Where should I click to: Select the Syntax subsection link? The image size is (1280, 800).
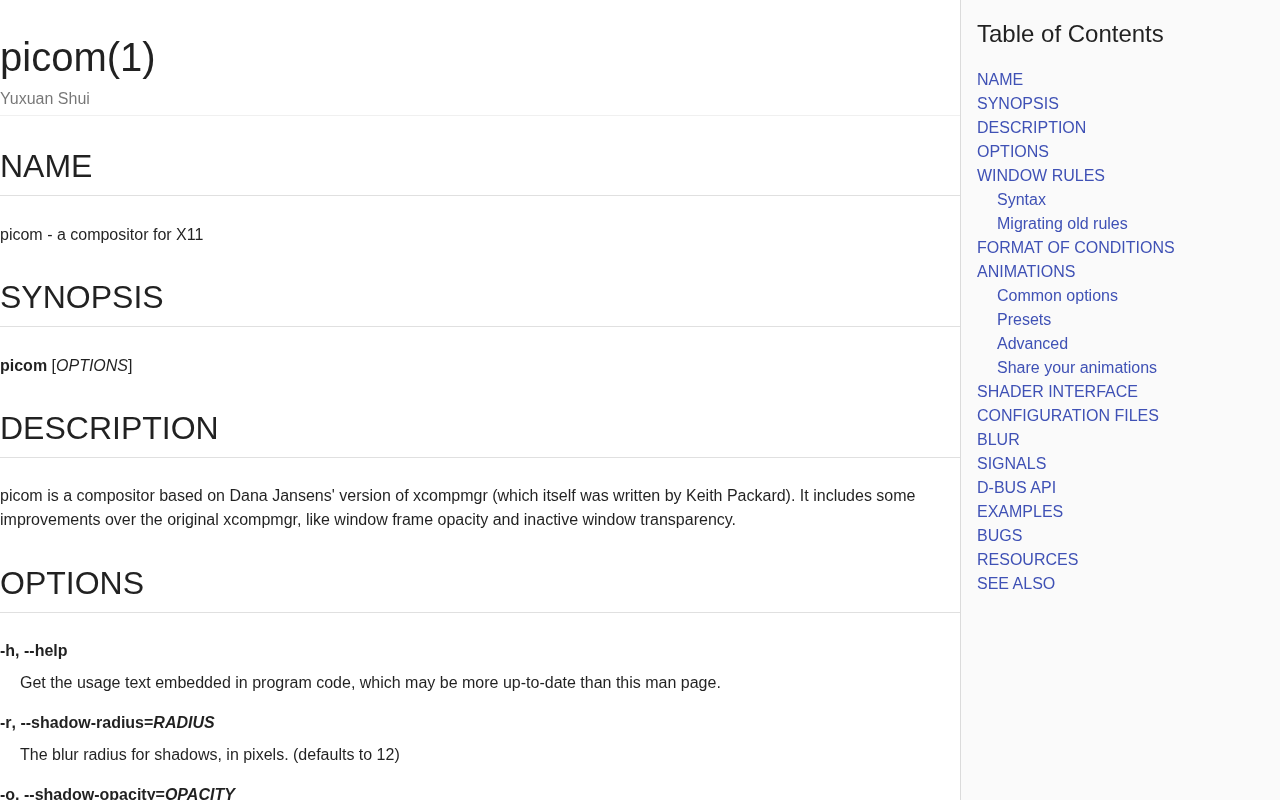click(x=1021, y=200)
